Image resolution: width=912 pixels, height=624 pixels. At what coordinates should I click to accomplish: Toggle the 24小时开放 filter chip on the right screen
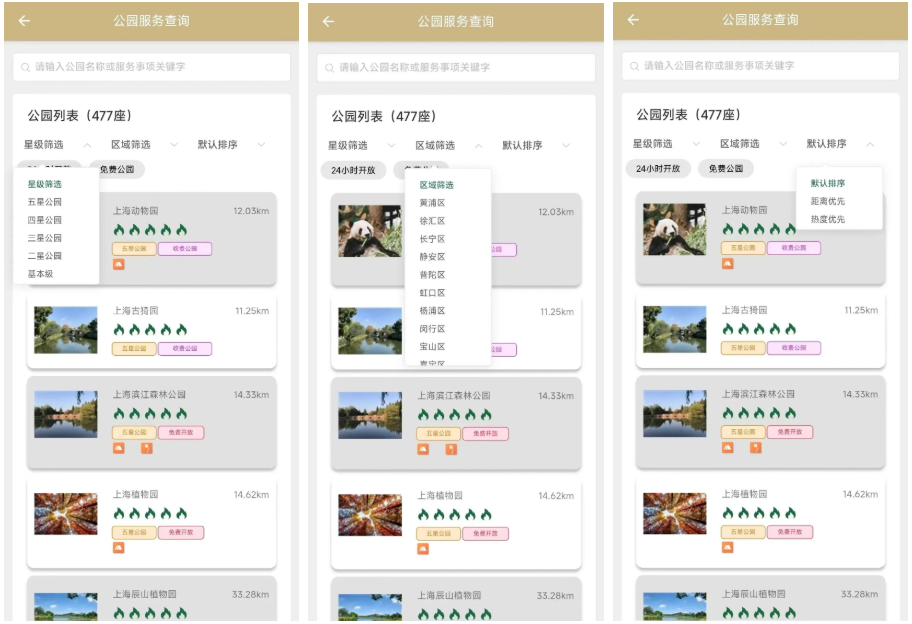pos(658,169)
